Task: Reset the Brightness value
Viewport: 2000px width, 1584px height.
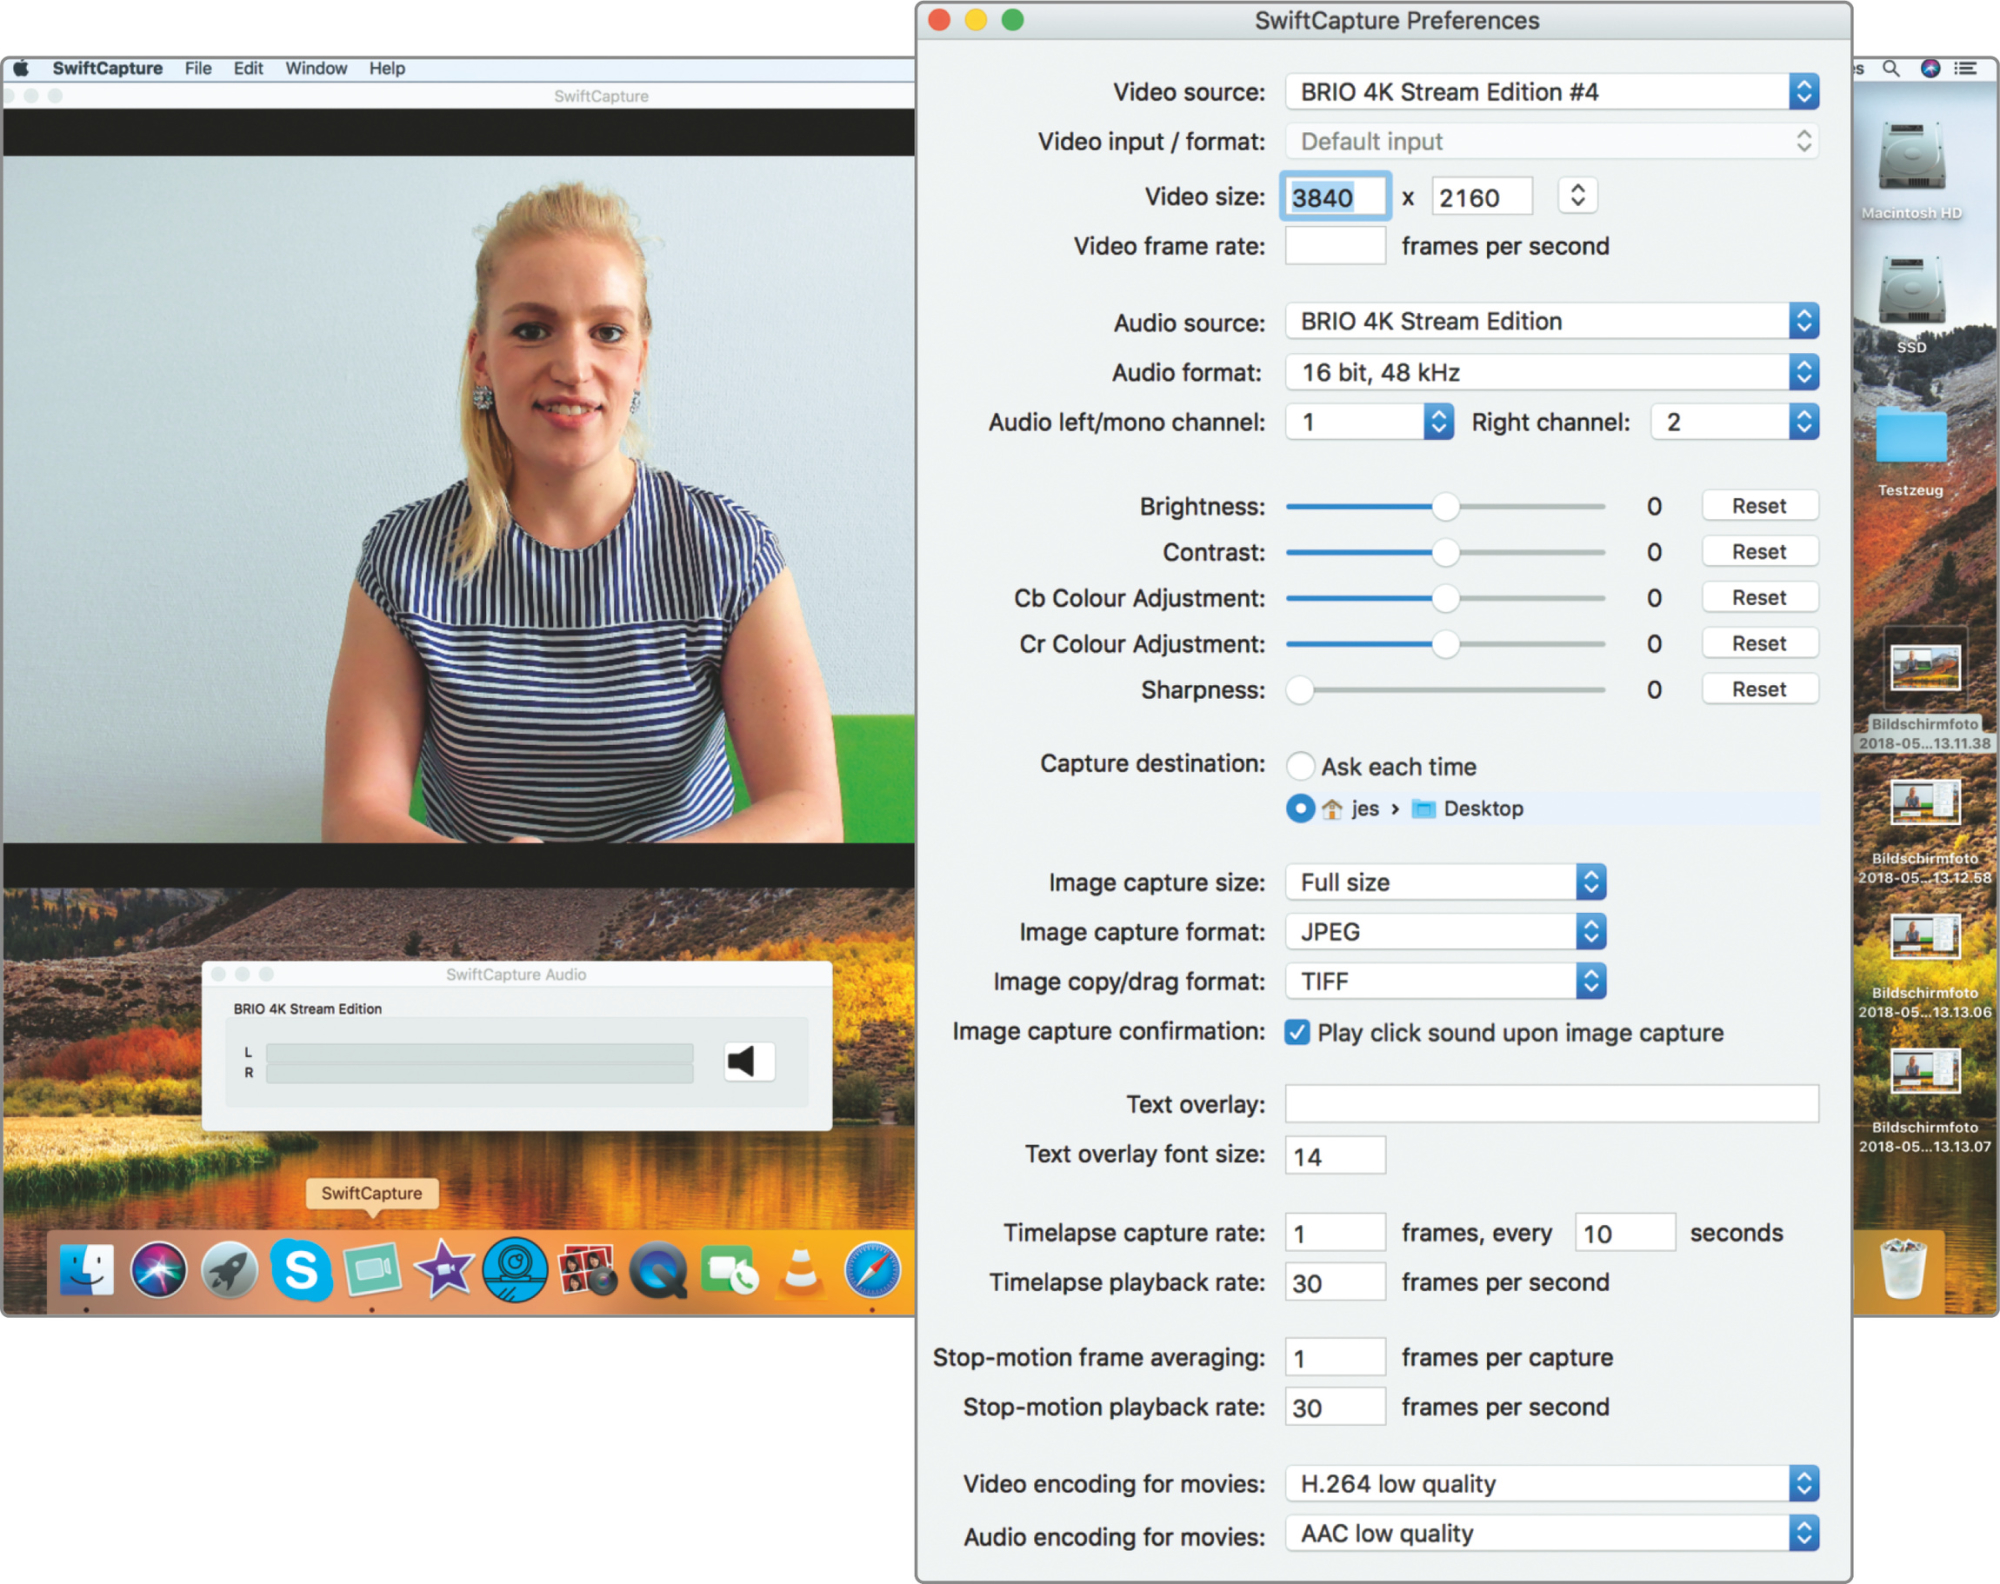Action: (1759, 506)
